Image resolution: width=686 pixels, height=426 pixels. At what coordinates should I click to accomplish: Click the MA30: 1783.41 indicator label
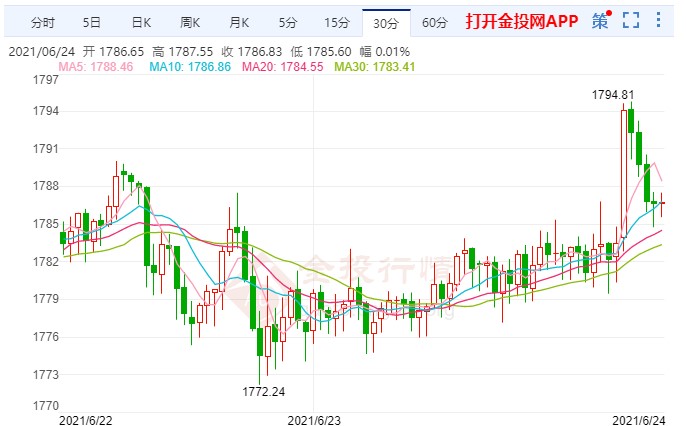374,67
